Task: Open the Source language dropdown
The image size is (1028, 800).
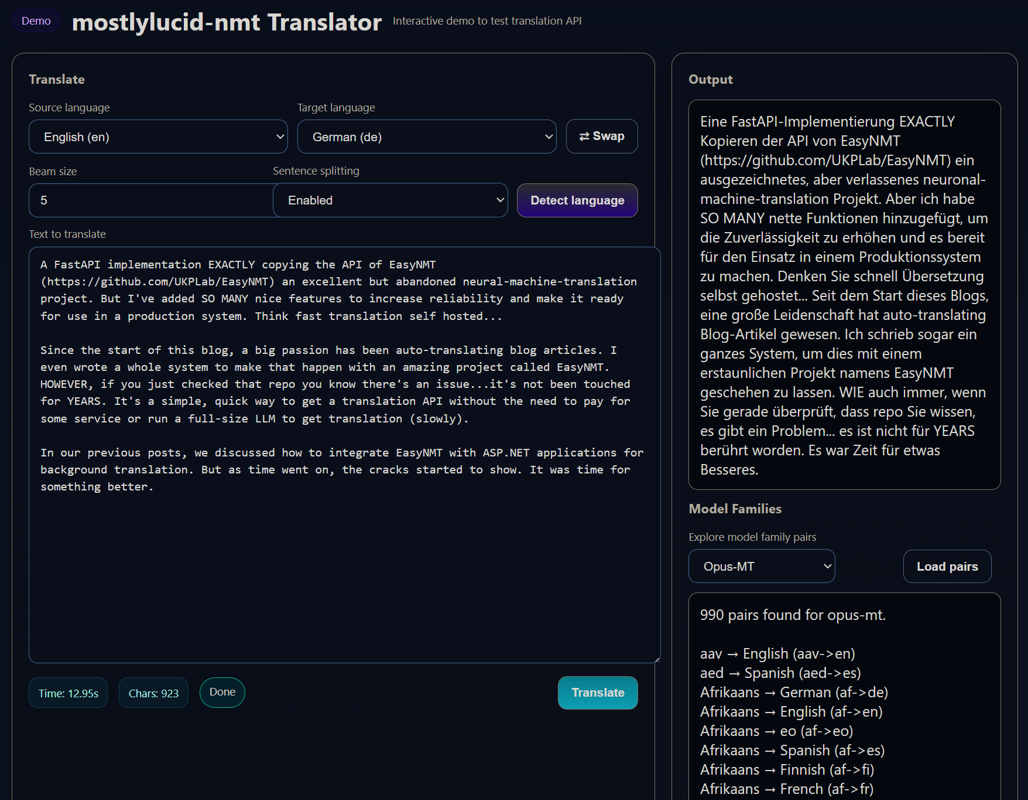Action: (x=158, y=137)
